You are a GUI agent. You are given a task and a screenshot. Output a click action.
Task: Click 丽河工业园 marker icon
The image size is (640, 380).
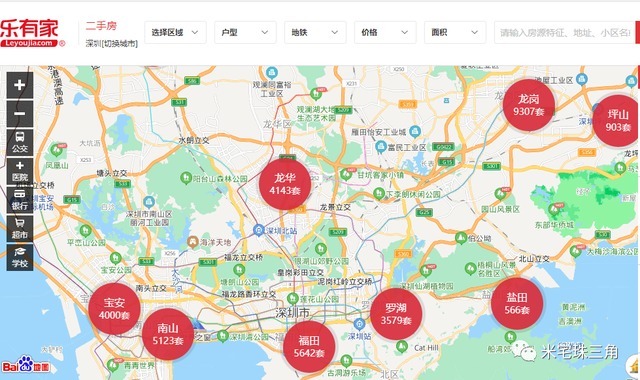click(149, 202)
